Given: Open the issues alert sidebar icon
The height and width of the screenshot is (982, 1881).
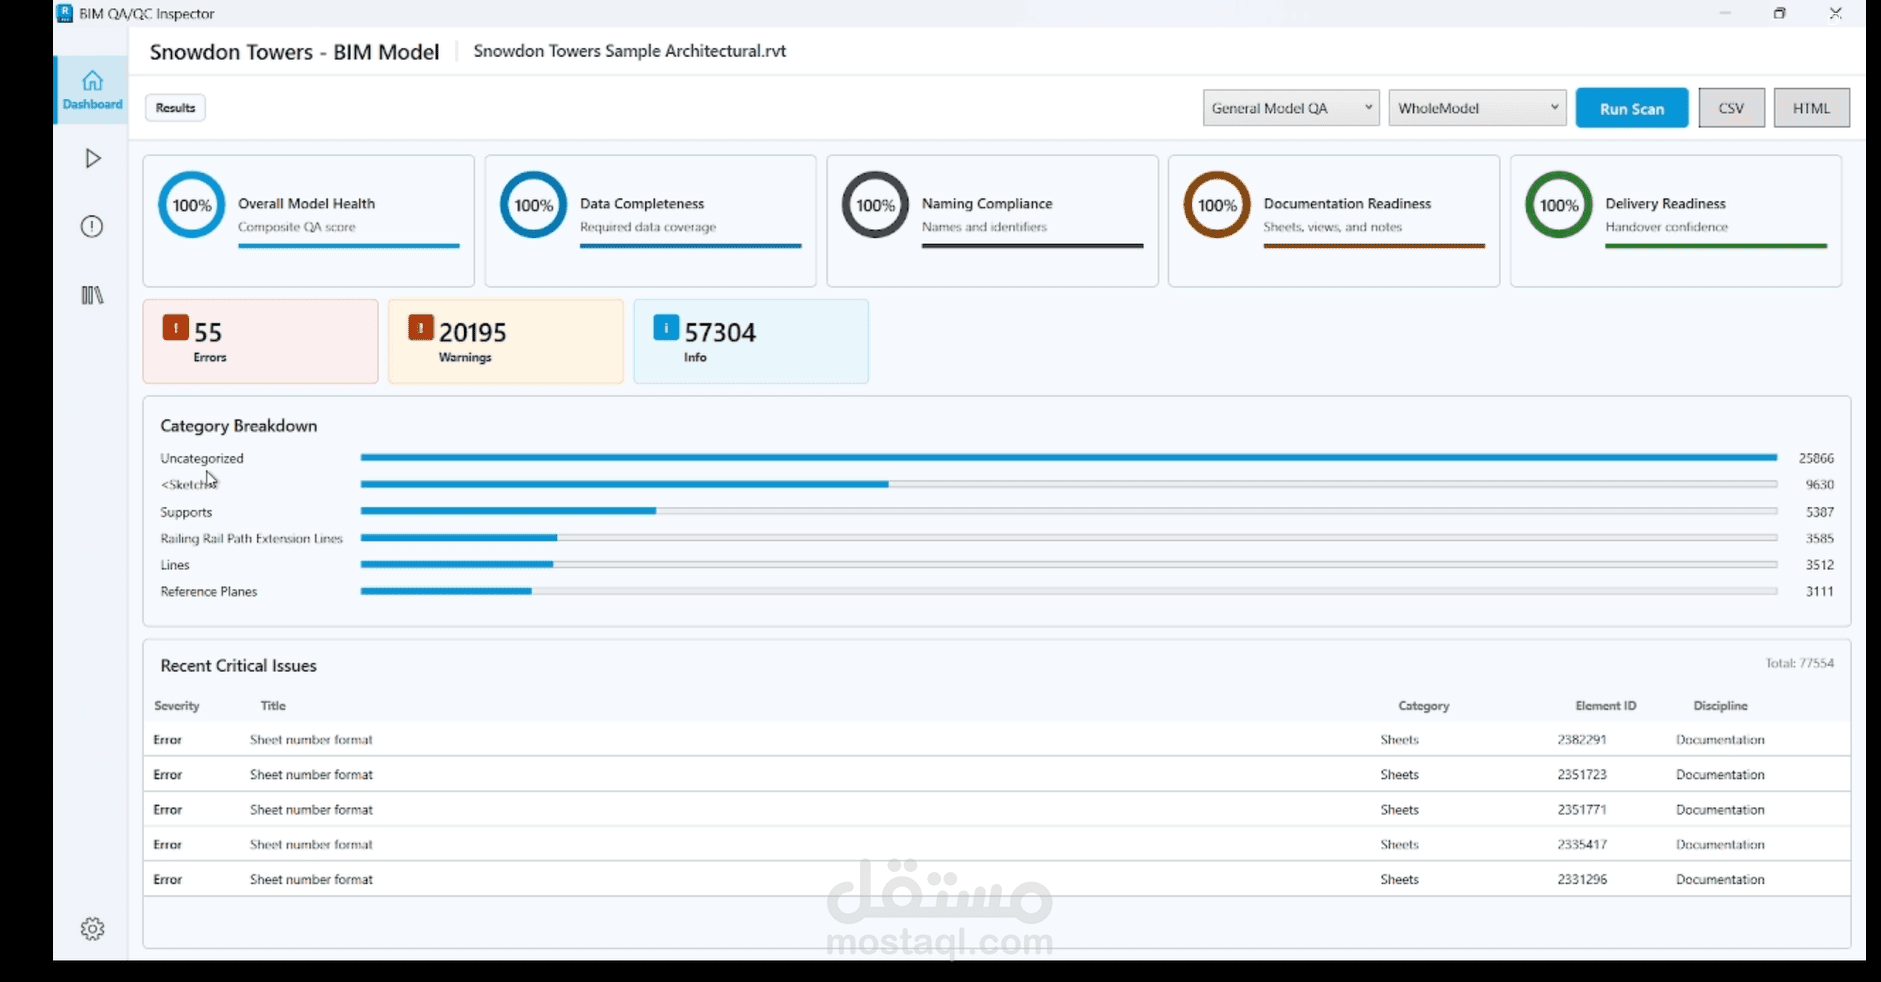Looking at the screenshot, I should click(92, 227).
